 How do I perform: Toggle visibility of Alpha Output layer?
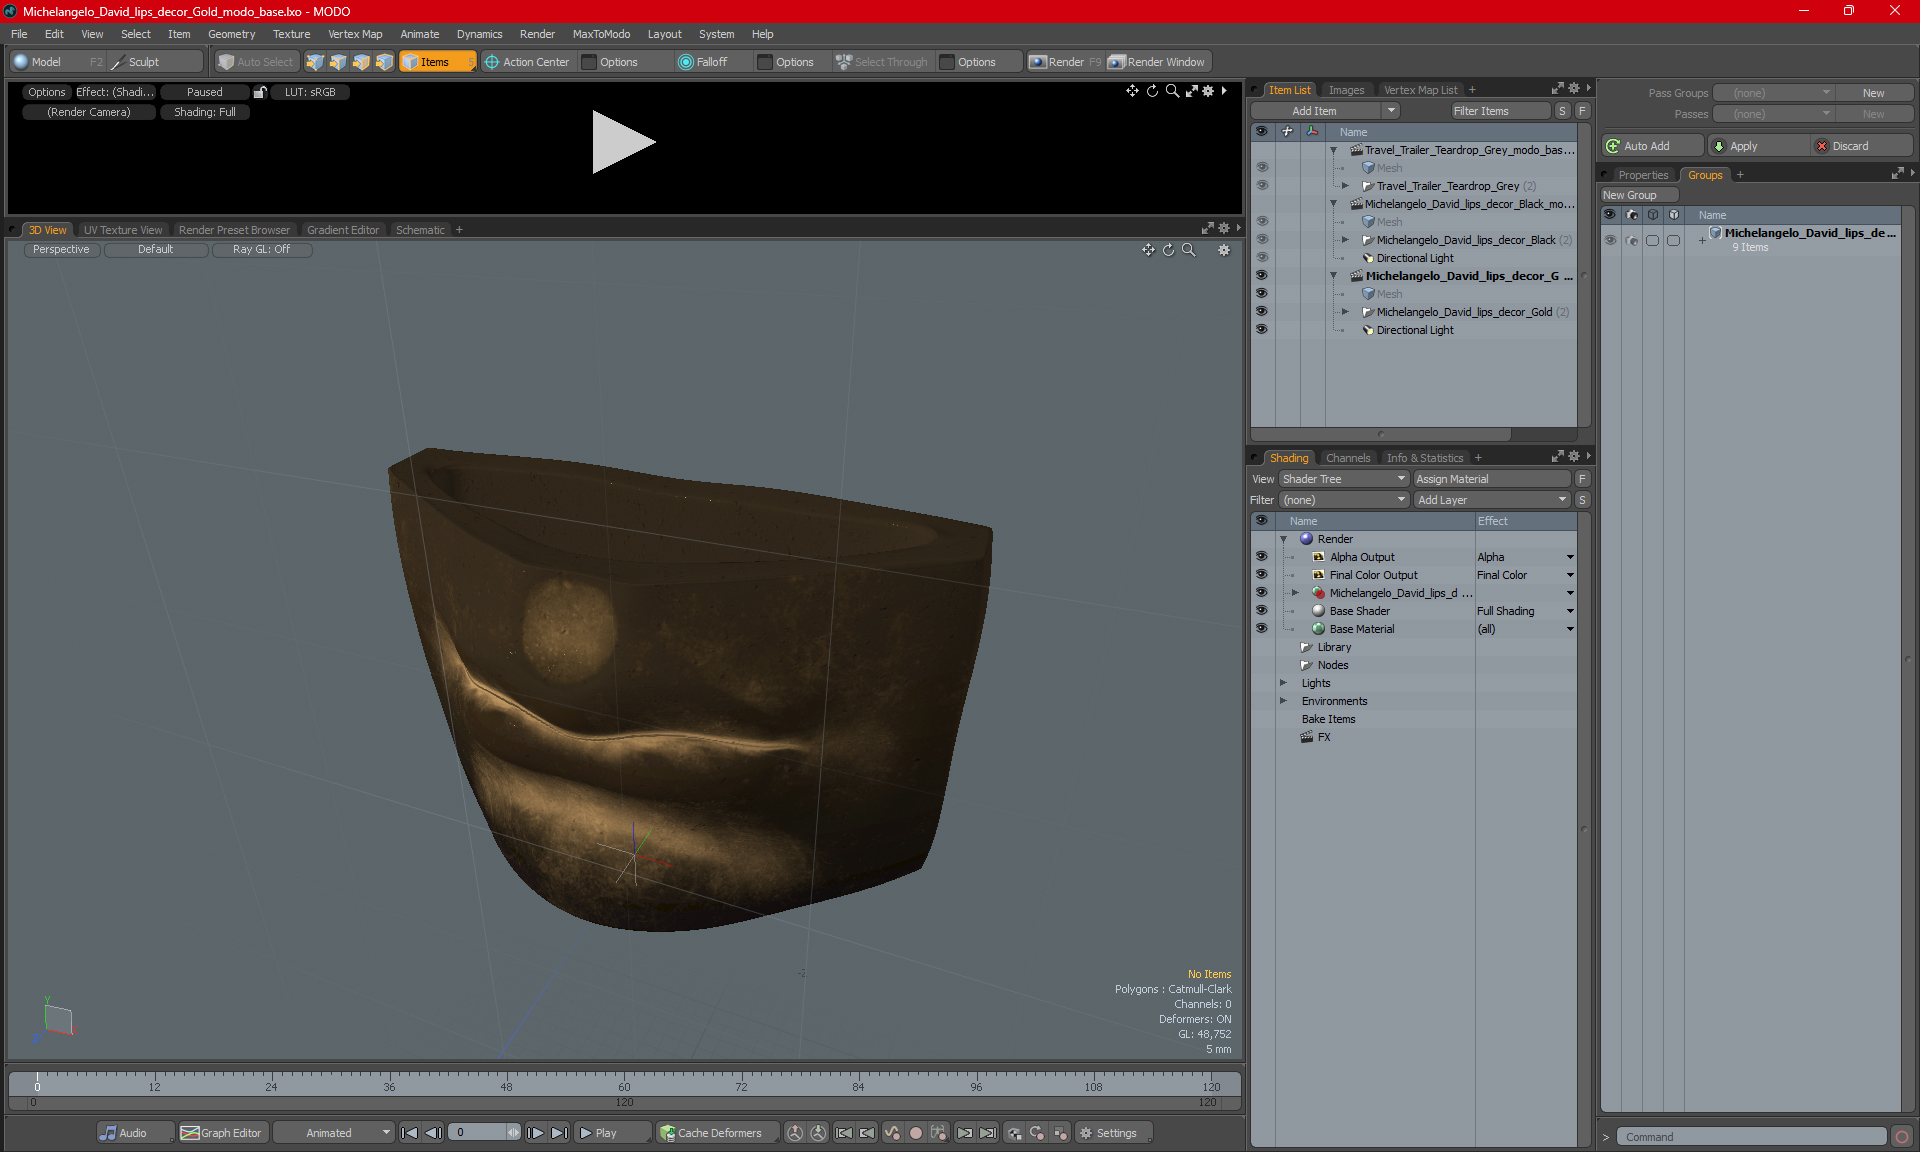(1262, 557)
